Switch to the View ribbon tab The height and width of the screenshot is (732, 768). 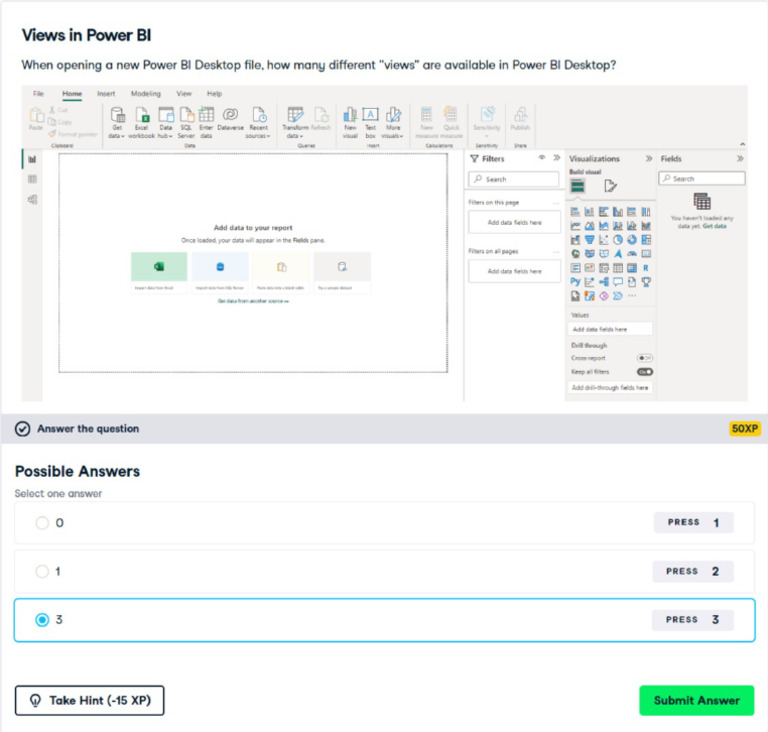184,94
